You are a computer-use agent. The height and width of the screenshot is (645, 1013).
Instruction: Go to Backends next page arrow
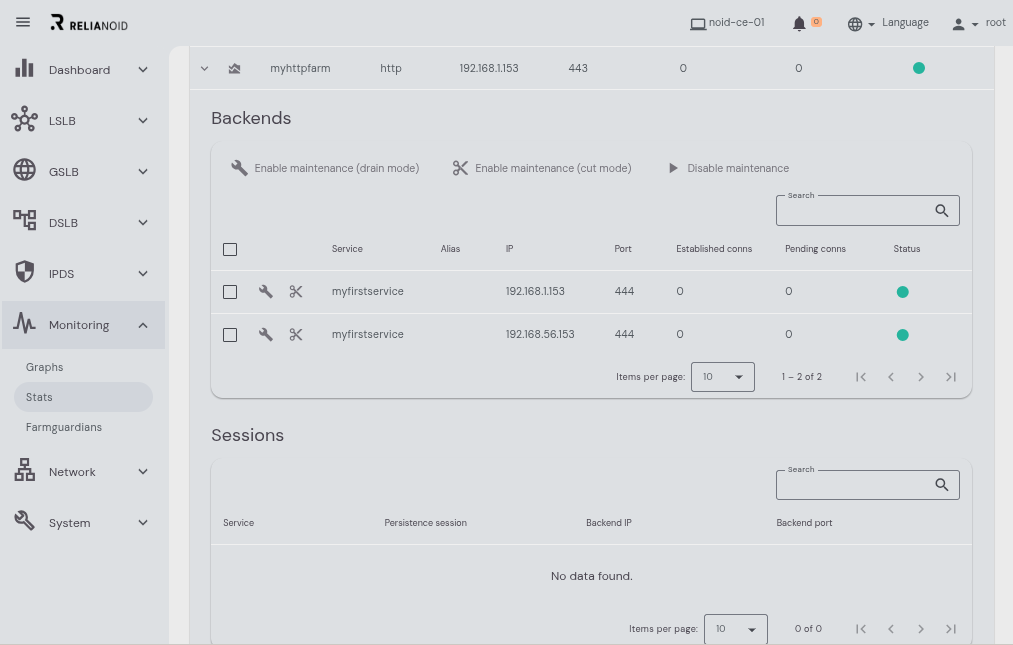tap(921, 377)
